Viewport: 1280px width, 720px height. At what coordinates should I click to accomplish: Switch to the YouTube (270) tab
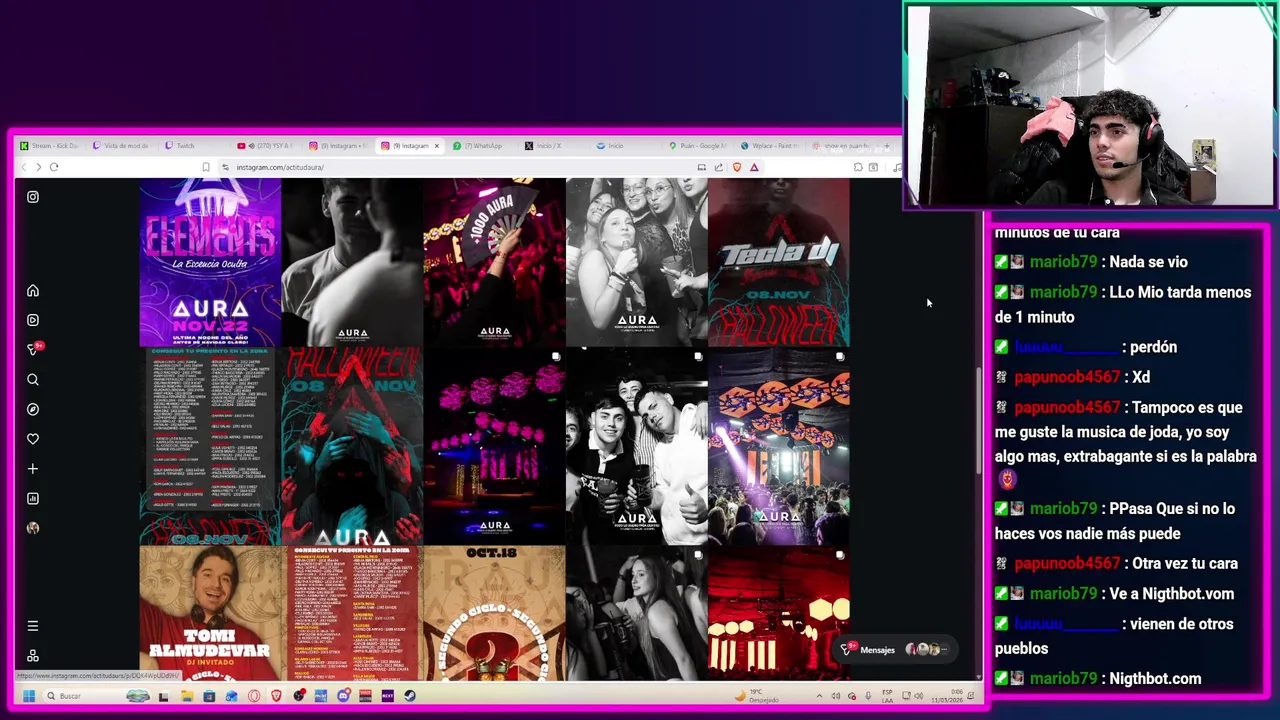pyautogui.click(x=265, y=146)
